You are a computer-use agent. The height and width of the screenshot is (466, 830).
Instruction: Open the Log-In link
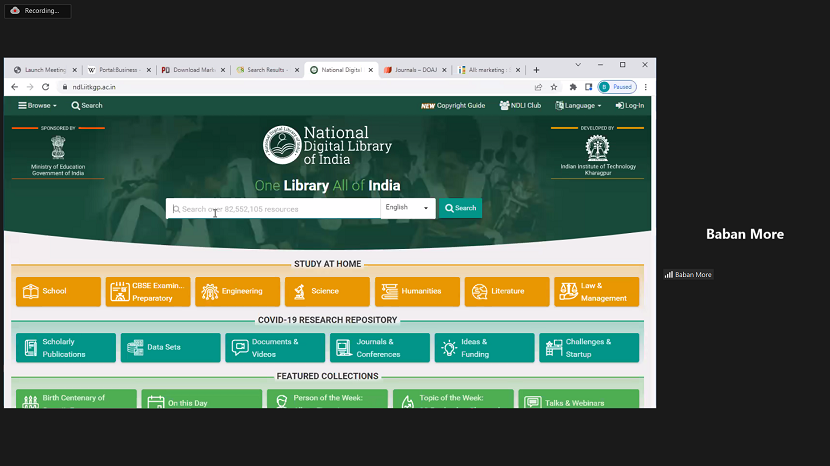coord(630,105)
